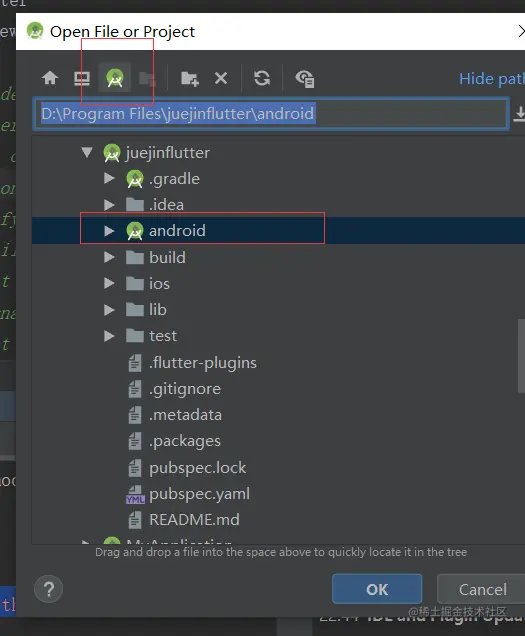Expand the android folder node
The height and width of the screenshot is (636, 525).
point(109,231)
